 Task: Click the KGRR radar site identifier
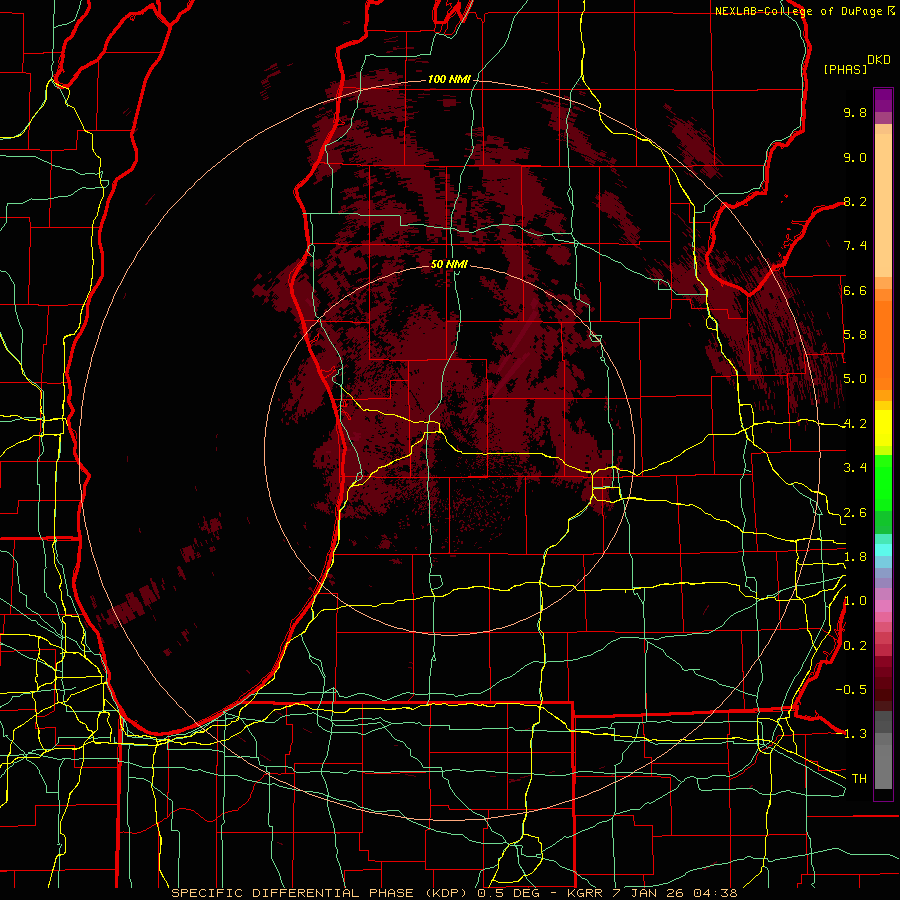(583, 893)
